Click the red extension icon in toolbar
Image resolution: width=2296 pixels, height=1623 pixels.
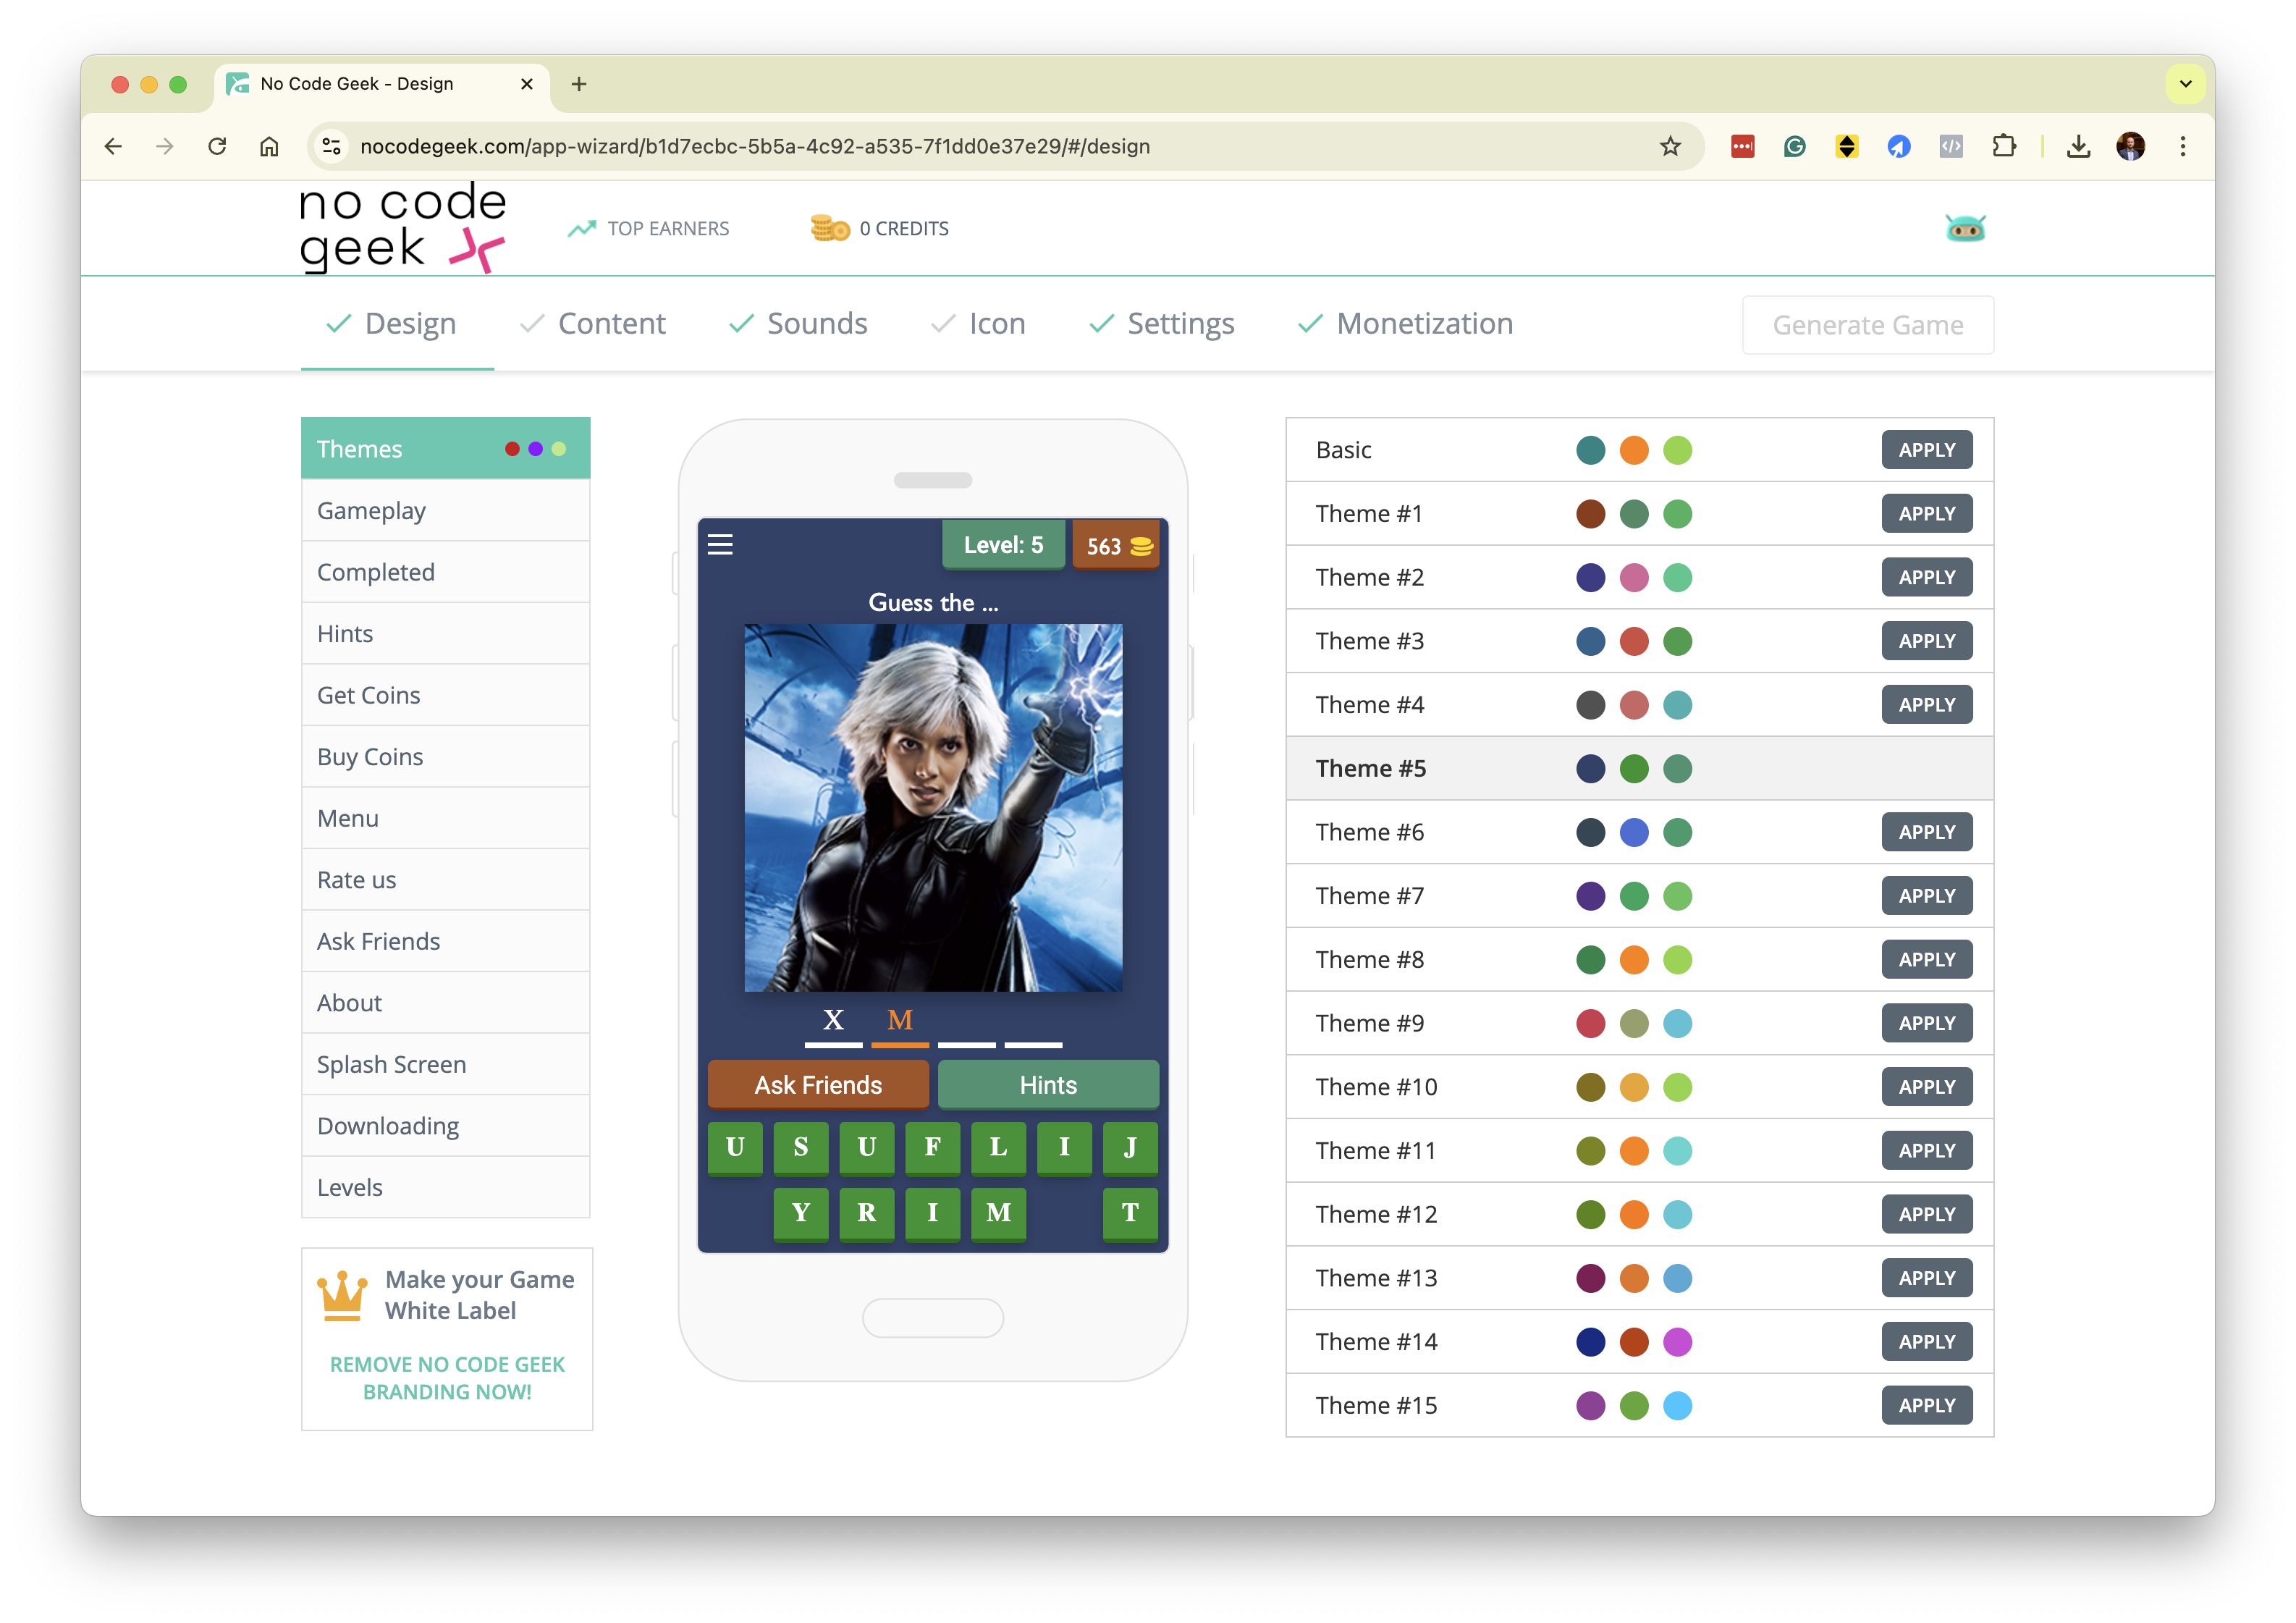[1743, 146]
